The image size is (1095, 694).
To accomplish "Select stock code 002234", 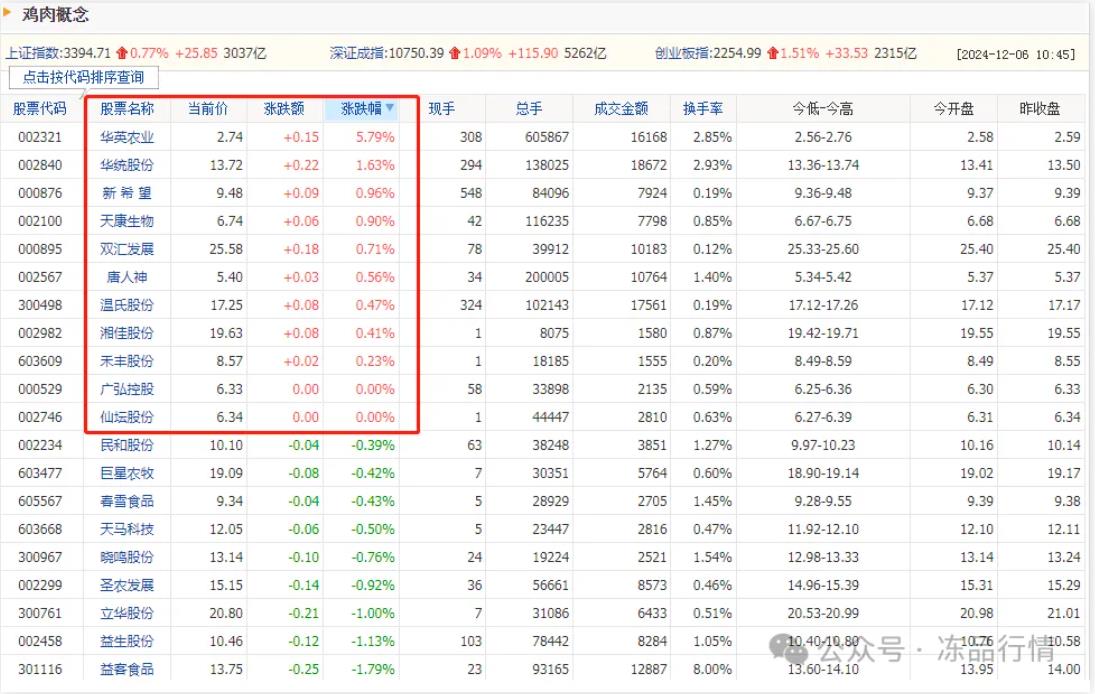I will [40, 445].
